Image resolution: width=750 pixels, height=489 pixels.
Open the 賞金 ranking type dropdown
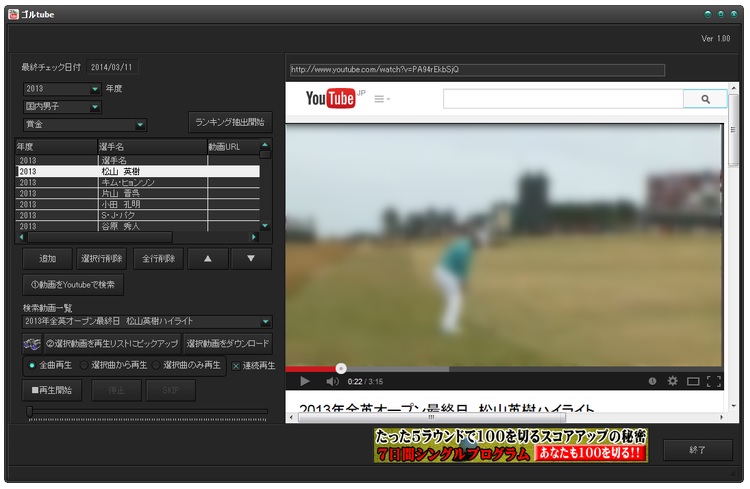click(x=140, y=125)
